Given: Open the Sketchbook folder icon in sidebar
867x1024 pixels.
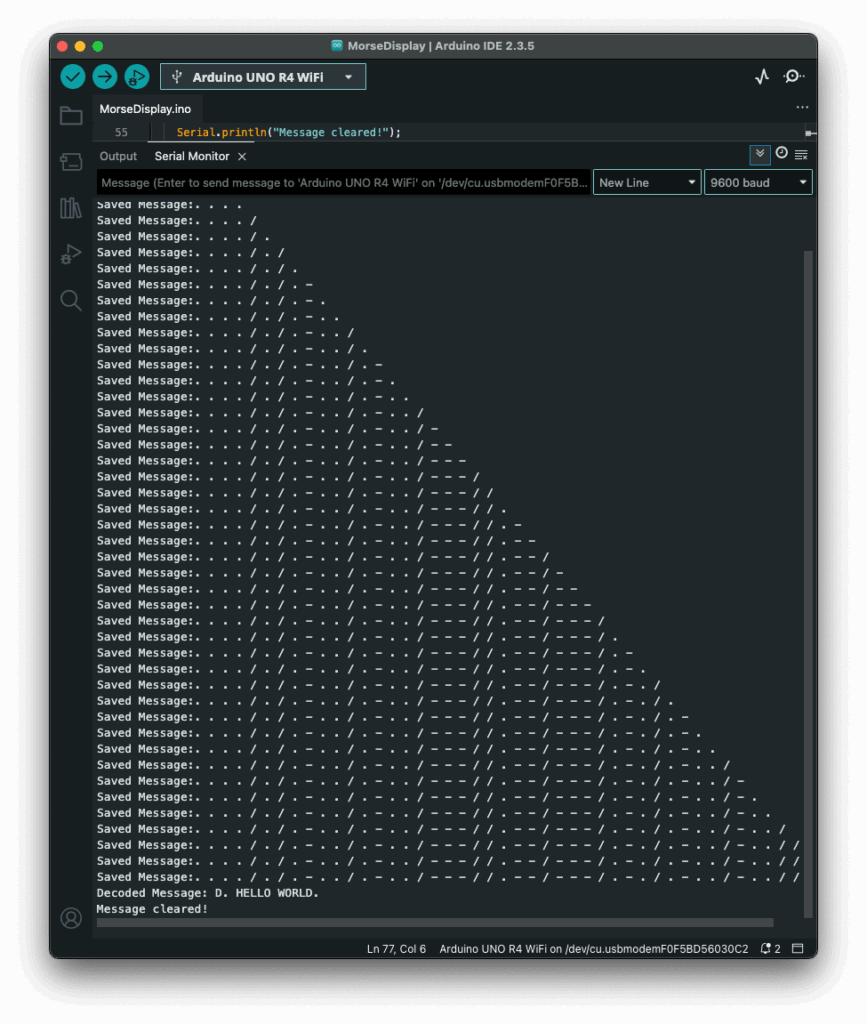Looking at the screenshot, I should point(71,116).
